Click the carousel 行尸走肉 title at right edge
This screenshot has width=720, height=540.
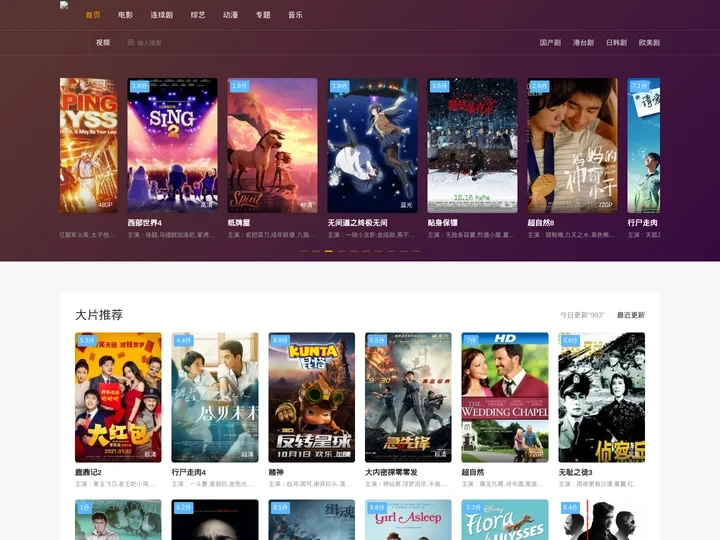pyautogui.click(x=642, y=223)
